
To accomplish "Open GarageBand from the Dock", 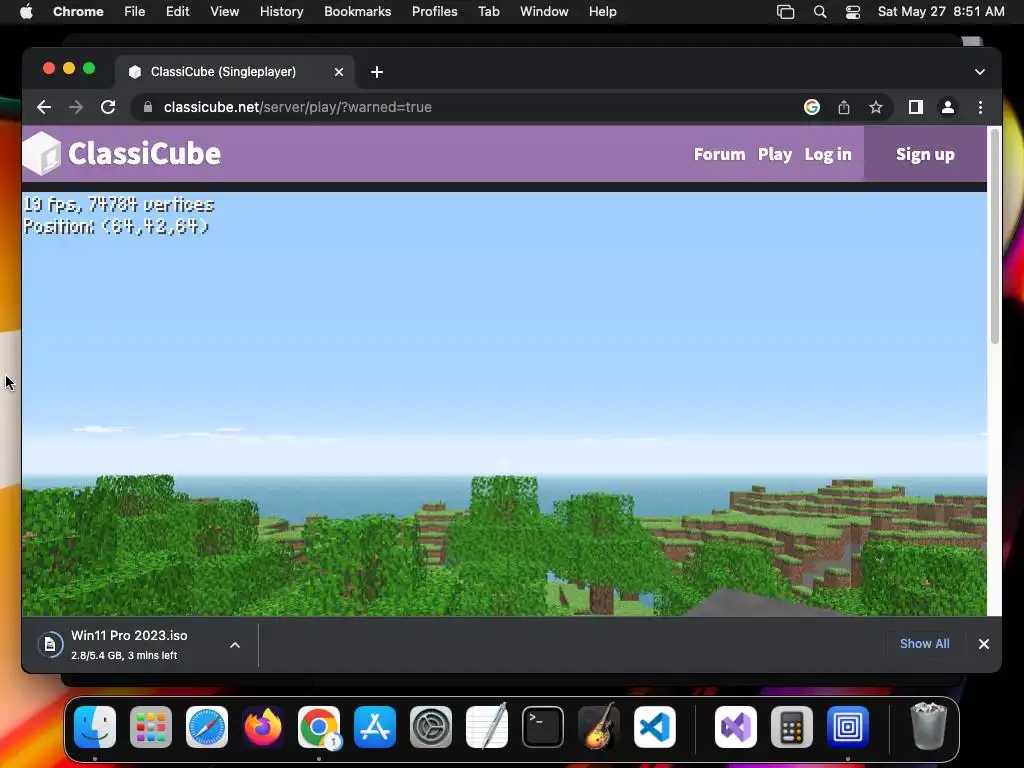I will point(599,726).
